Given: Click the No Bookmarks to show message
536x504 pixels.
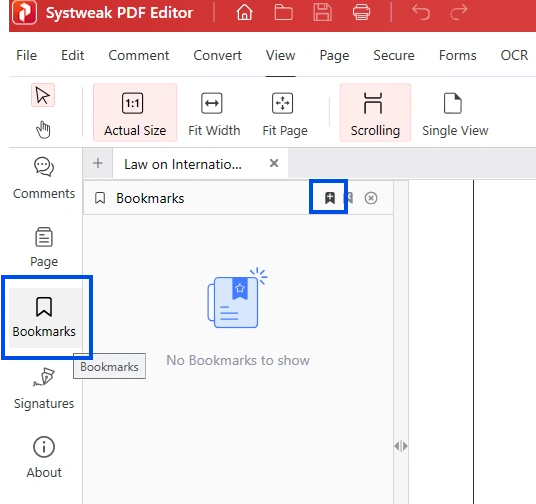Looking at the screenshot, I should [238, 360].
